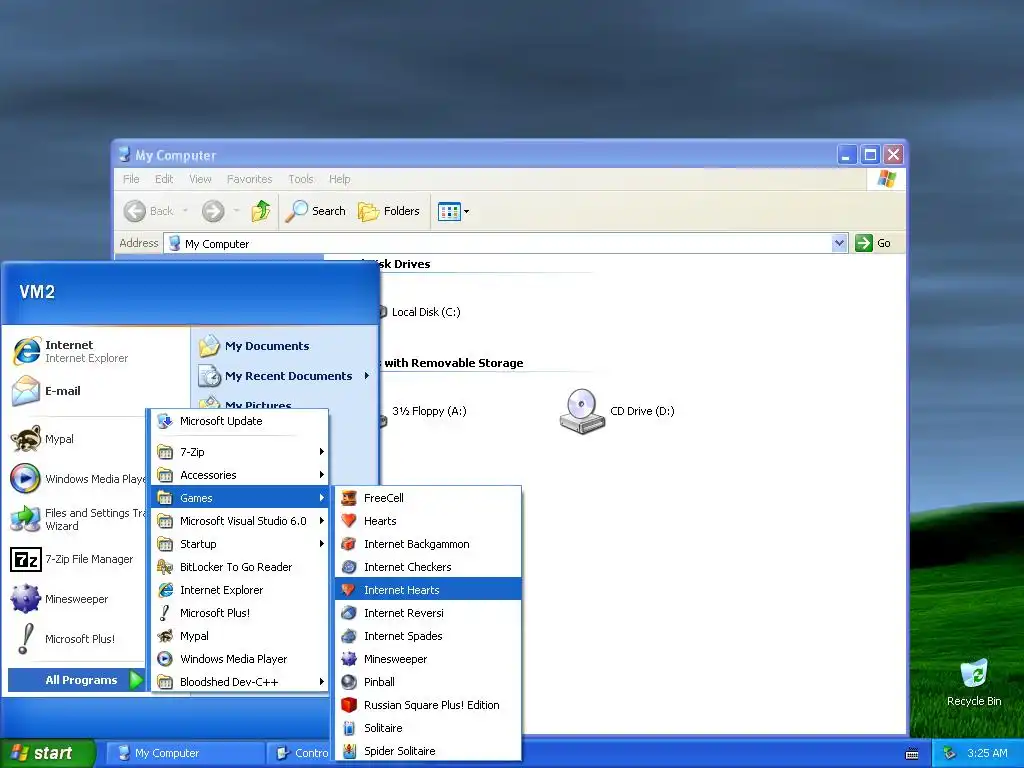Click Go button next to address bar
This screenshot has height=768, width=1024.
click(873, 243)
